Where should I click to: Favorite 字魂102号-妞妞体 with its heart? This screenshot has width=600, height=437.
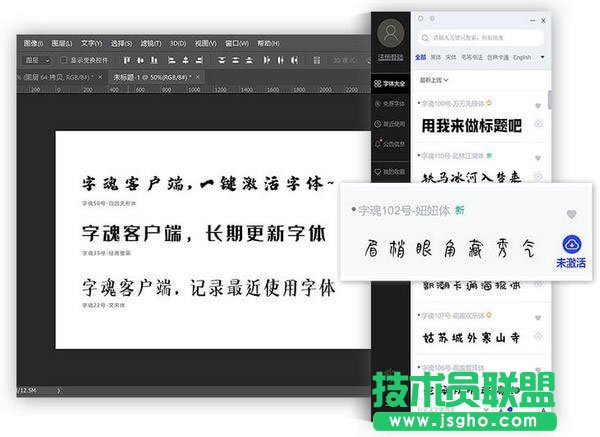[x=571, y=214]
